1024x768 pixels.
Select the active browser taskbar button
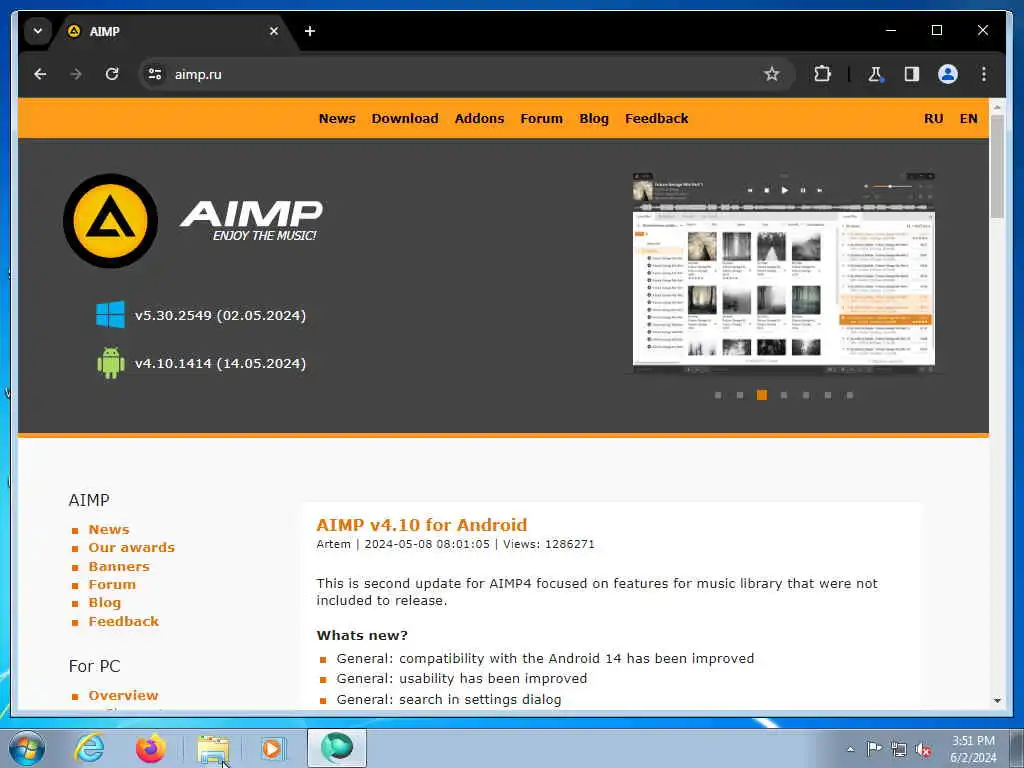coord(337,748)
